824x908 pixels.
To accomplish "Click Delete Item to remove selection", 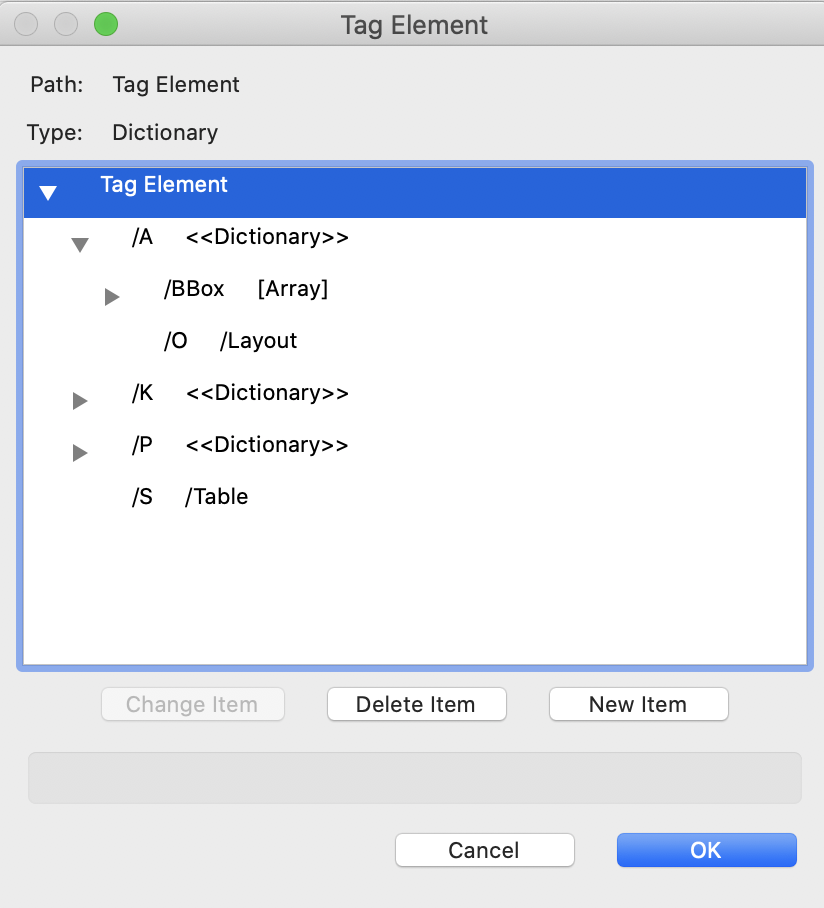I will pyautogui.click(x=416, y=704).
